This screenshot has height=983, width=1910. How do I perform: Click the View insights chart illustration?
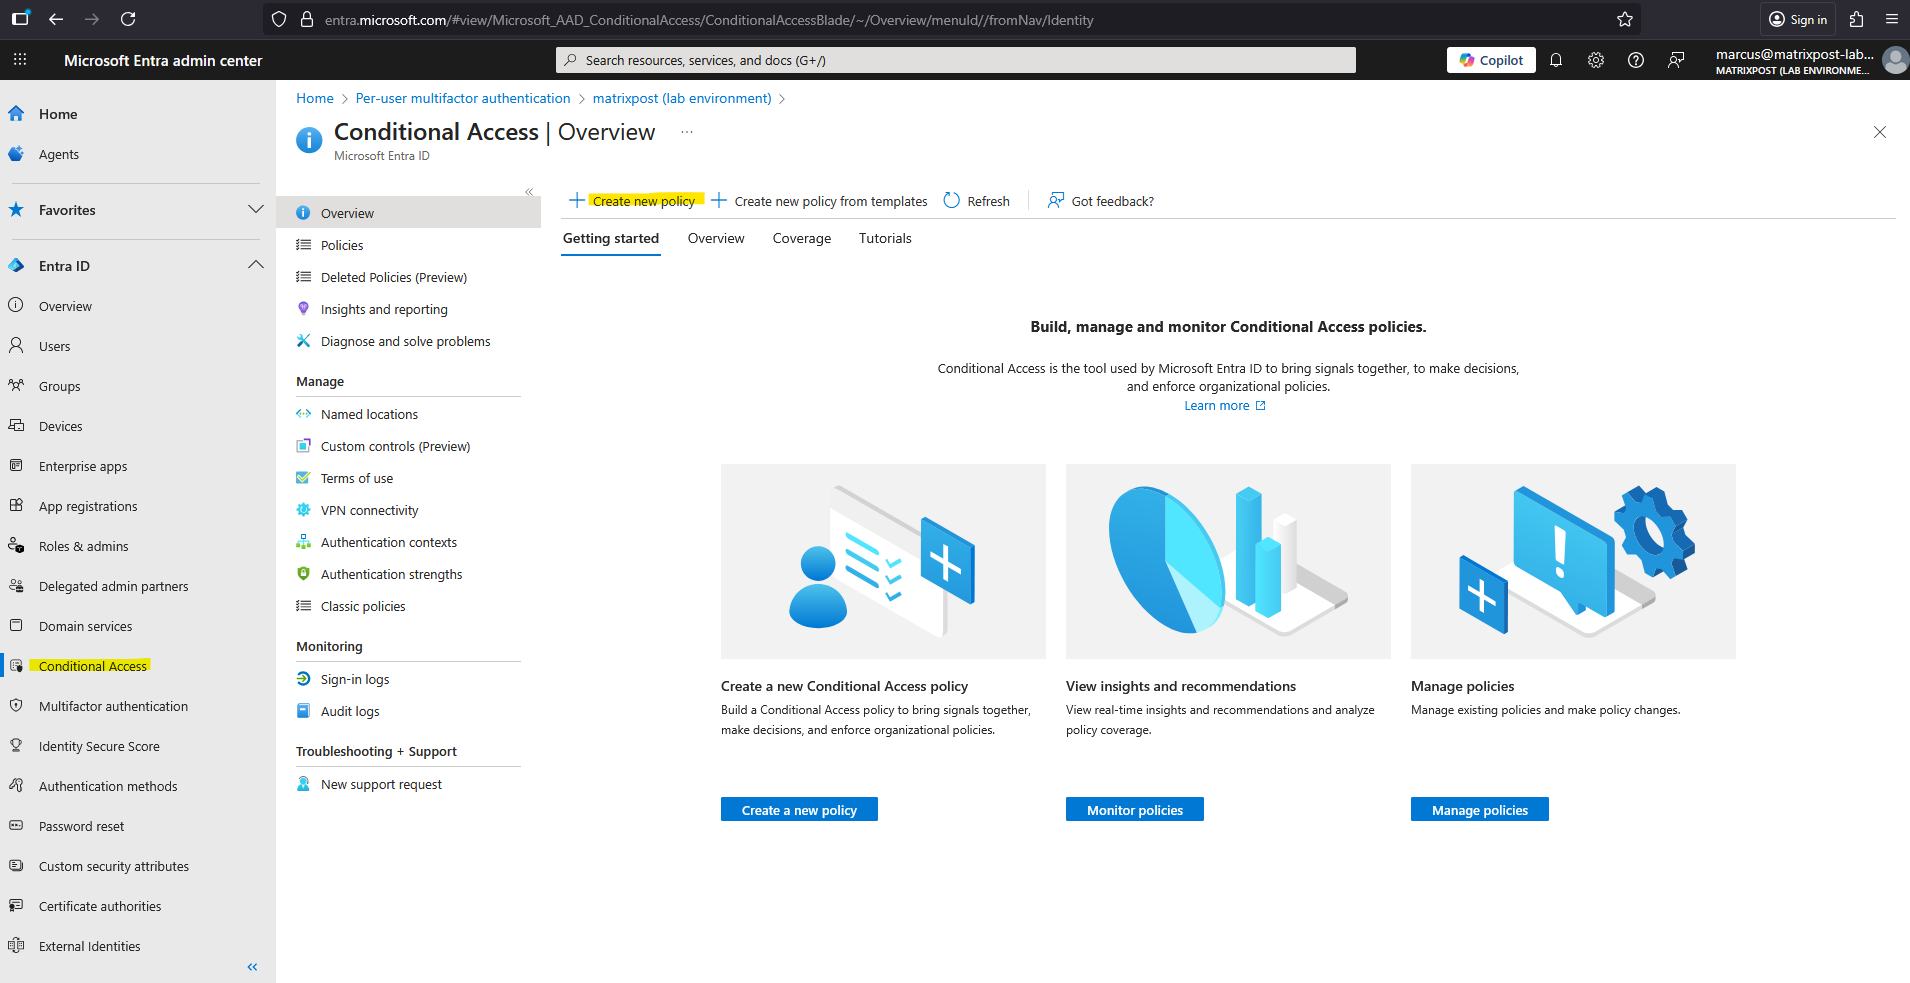(1228, 561)
